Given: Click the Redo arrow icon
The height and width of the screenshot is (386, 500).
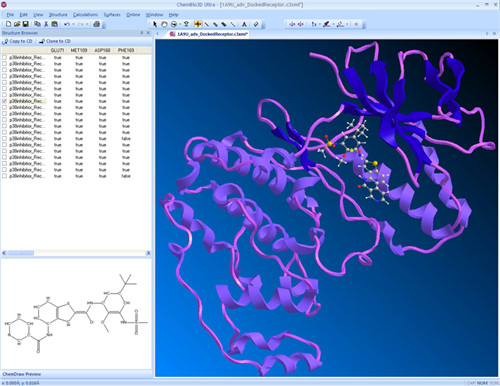Looking at the screenshot, I should [81, 24].
